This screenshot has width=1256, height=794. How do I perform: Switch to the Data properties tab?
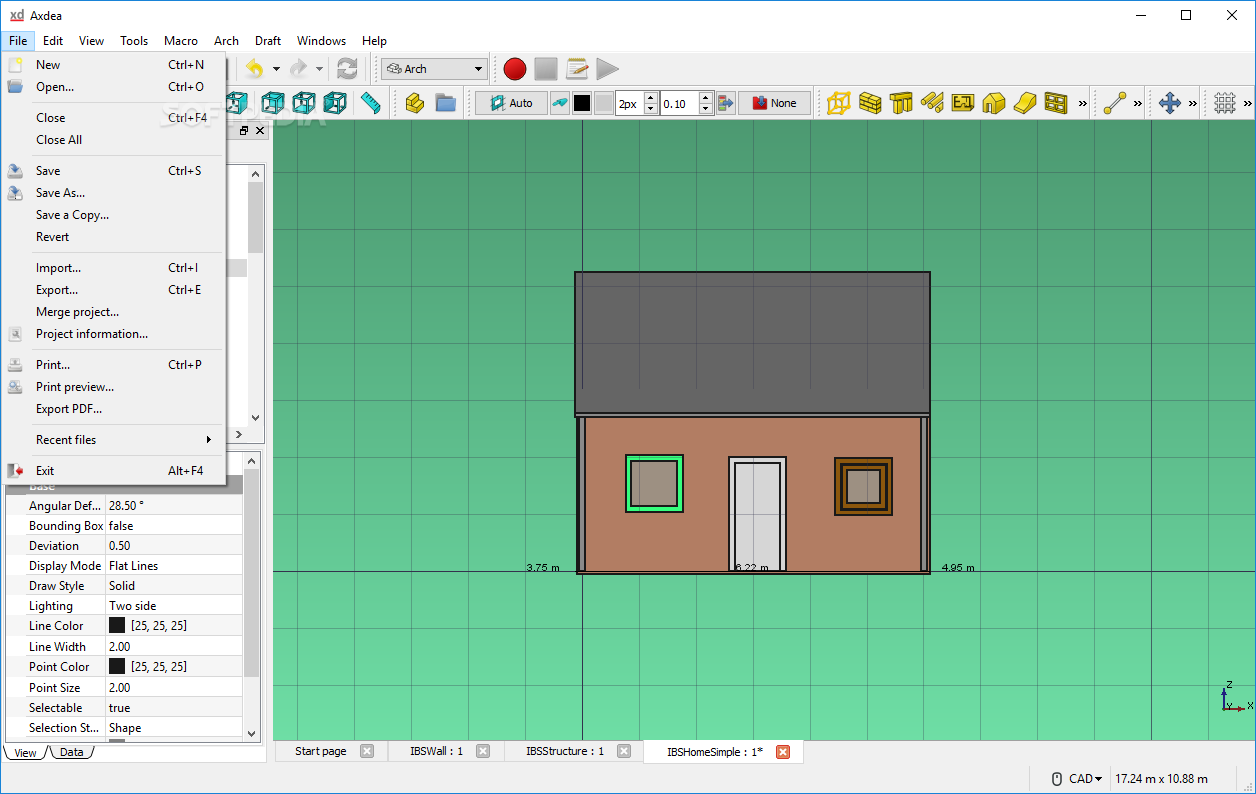71,752
